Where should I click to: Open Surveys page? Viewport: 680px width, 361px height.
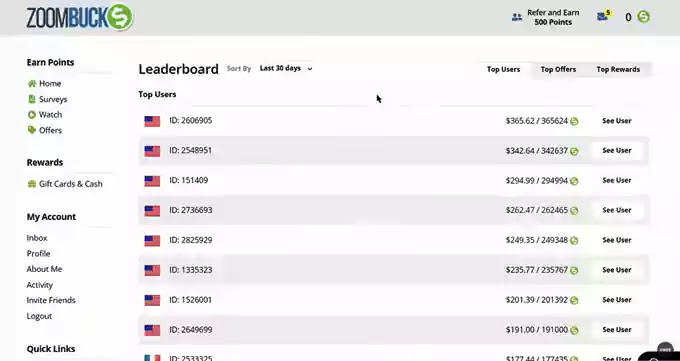coord(53,99)
